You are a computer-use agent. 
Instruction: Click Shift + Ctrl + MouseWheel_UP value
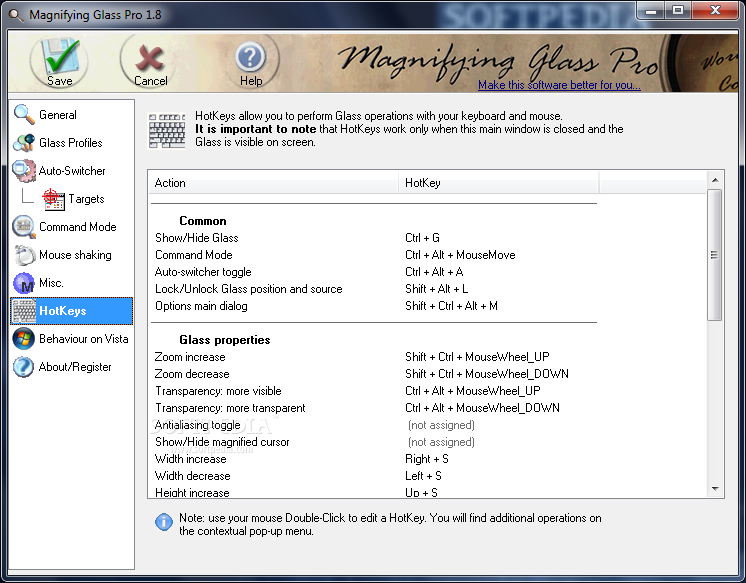click(x=477, y=357)
